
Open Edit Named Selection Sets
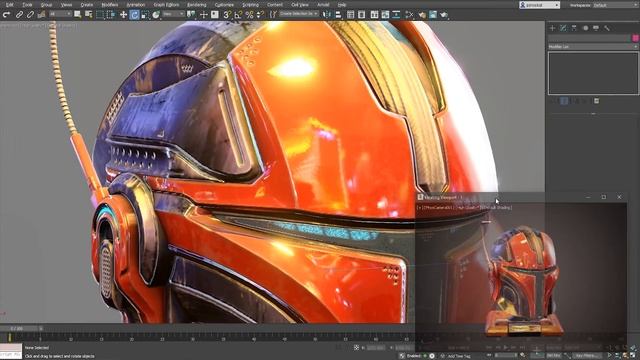[x=273, y=15]
